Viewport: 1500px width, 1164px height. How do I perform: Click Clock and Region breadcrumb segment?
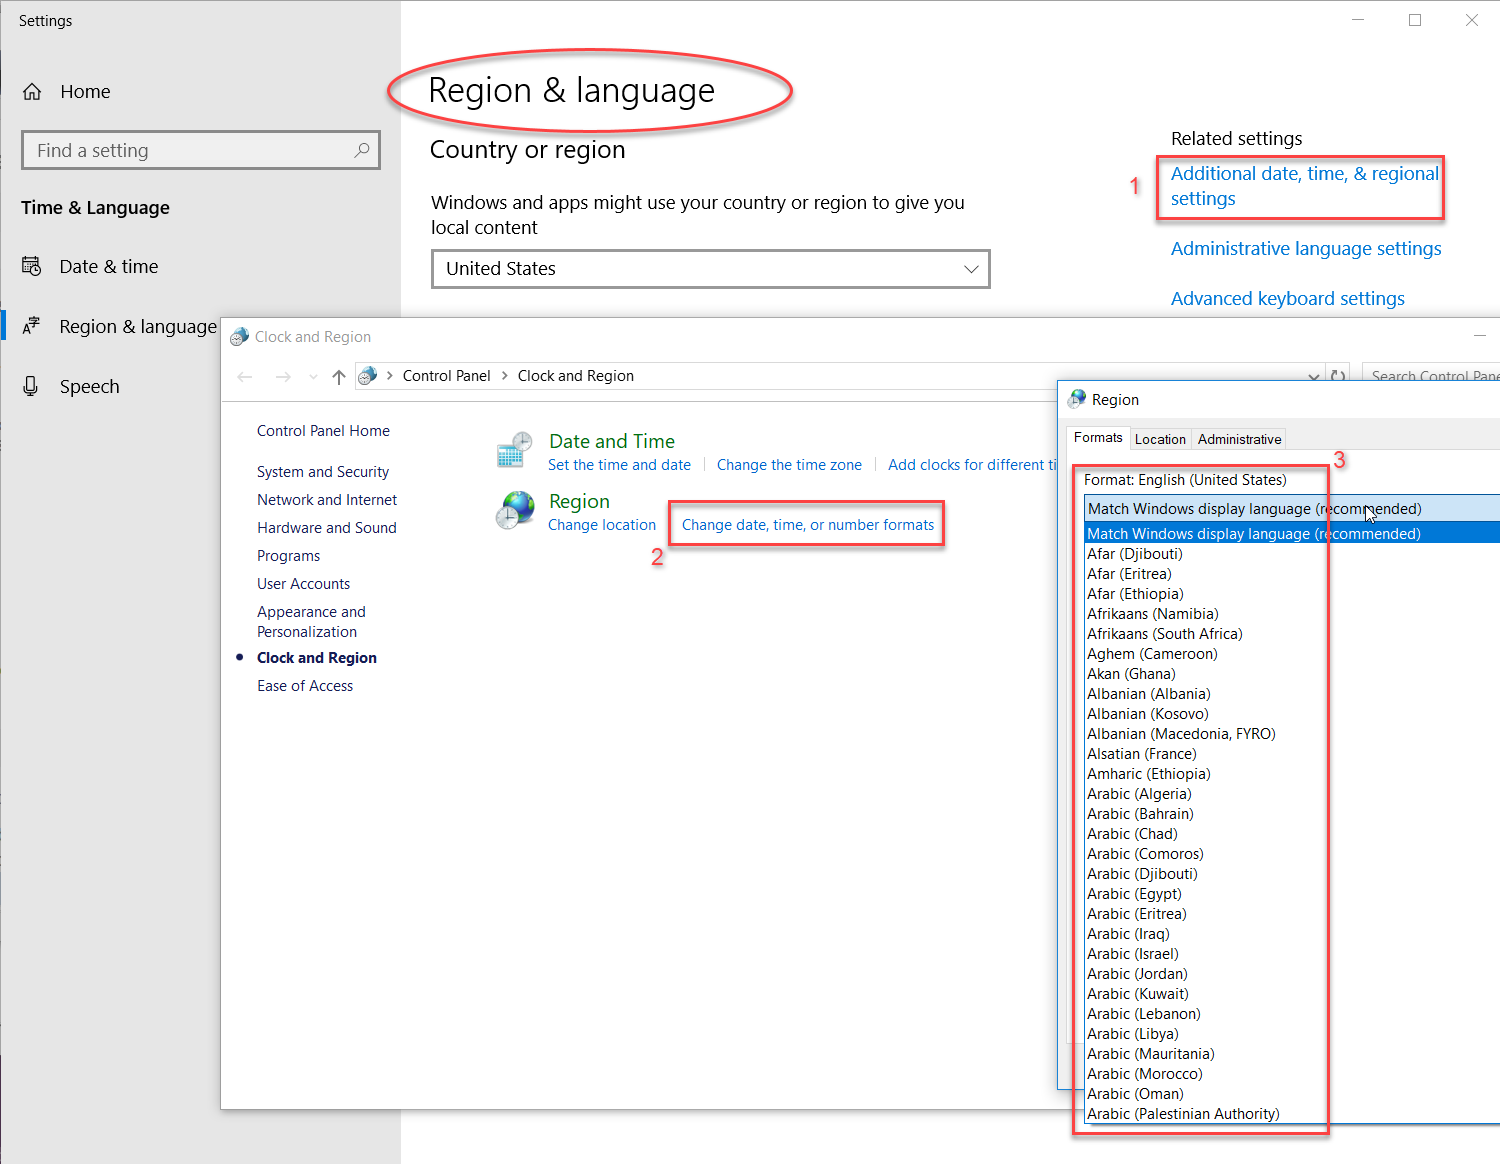(576, 376)
